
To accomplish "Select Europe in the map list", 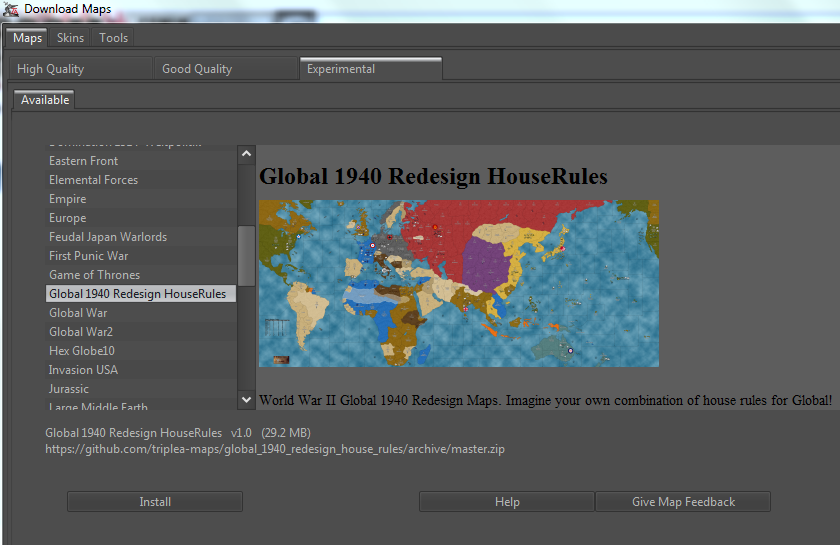I will click(x=140, y=218).
